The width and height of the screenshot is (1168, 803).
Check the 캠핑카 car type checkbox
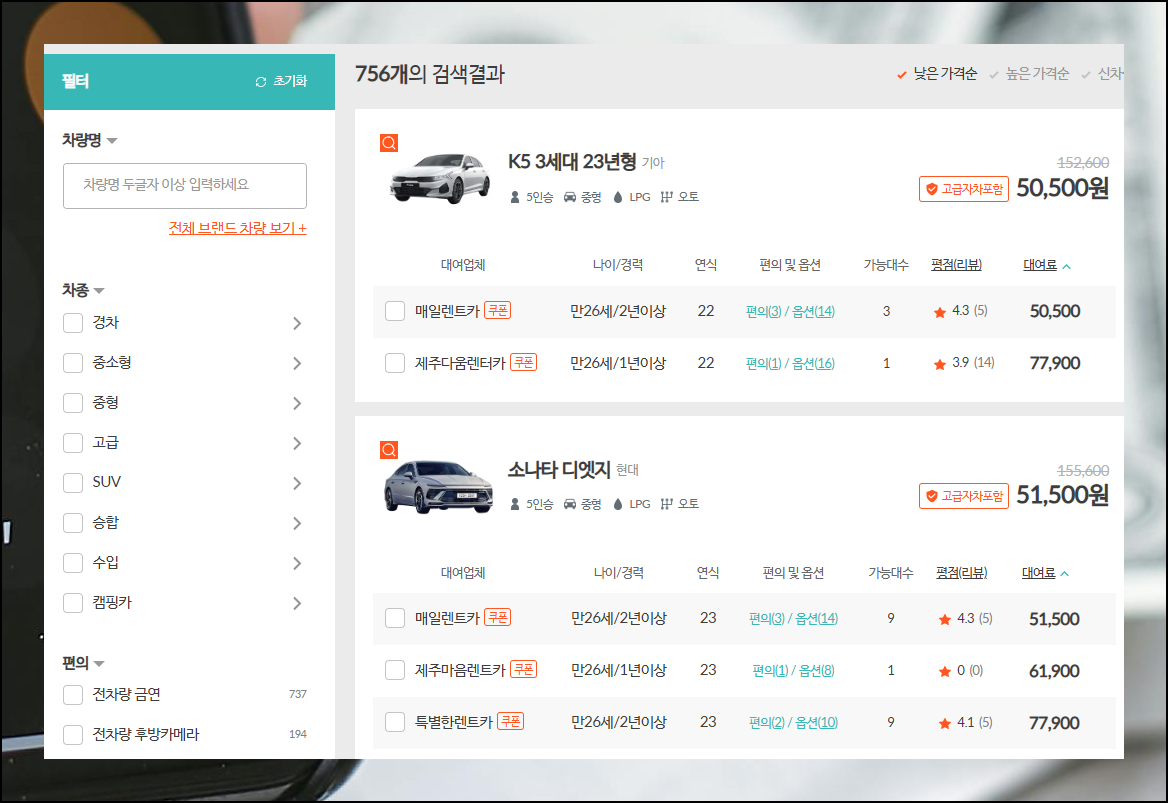(73, 603)
